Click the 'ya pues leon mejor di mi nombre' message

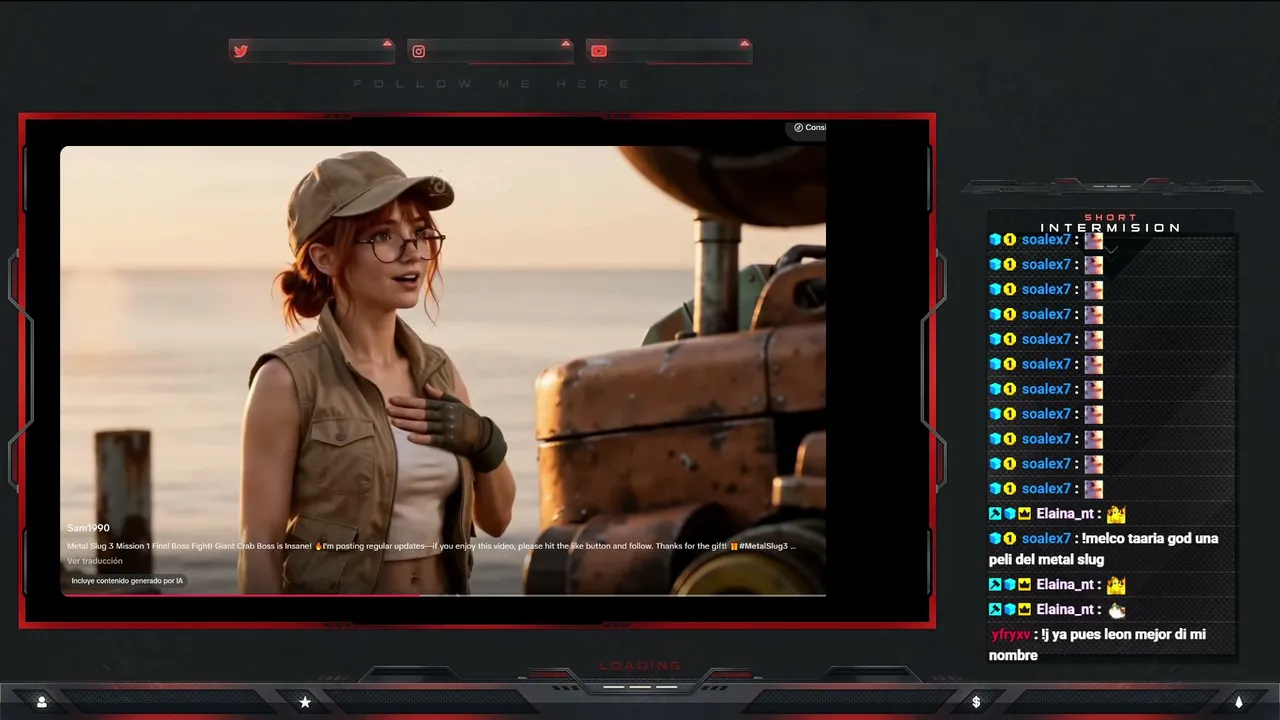(x=1097, y=645)
